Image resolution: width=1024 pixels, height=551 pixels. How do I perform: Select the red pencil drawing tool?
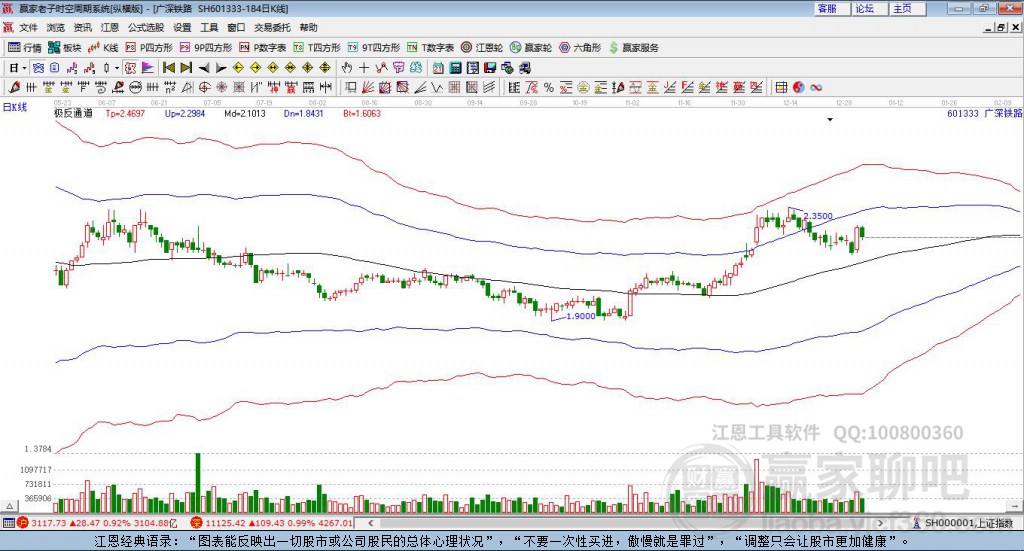pos(14,87)
